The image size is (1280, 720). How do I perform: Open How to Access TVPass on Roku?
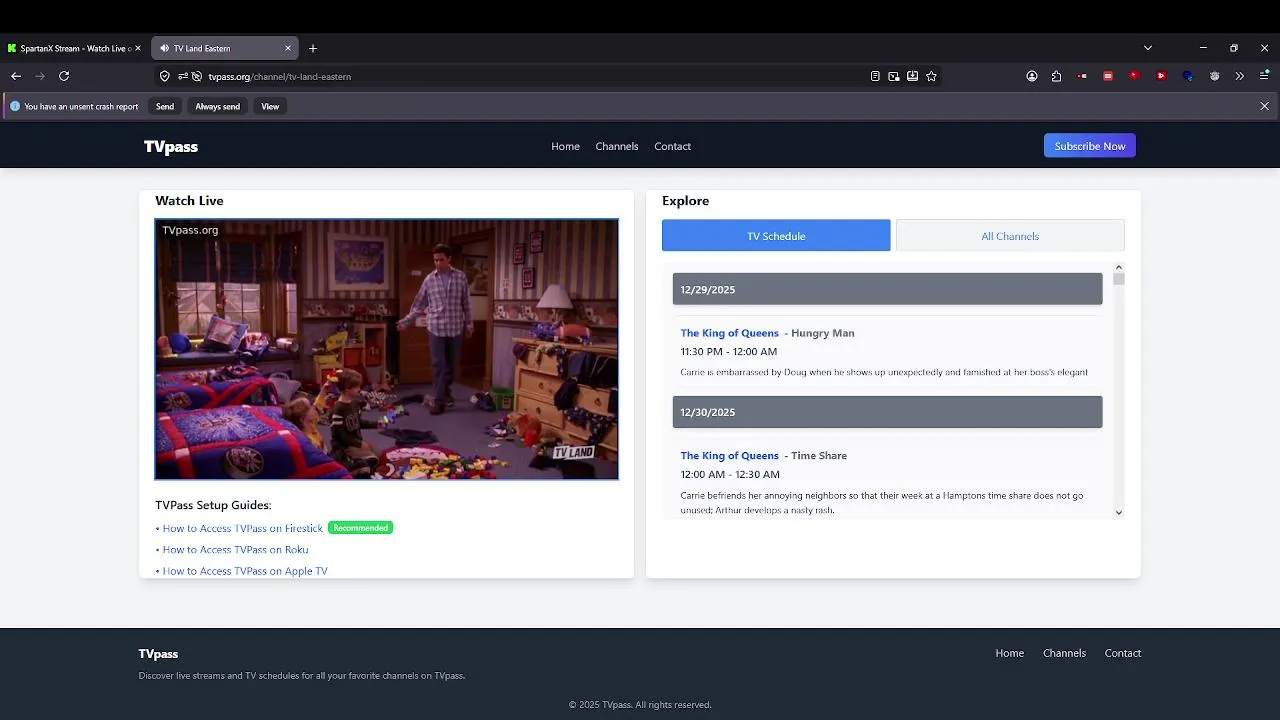point(235,550)
